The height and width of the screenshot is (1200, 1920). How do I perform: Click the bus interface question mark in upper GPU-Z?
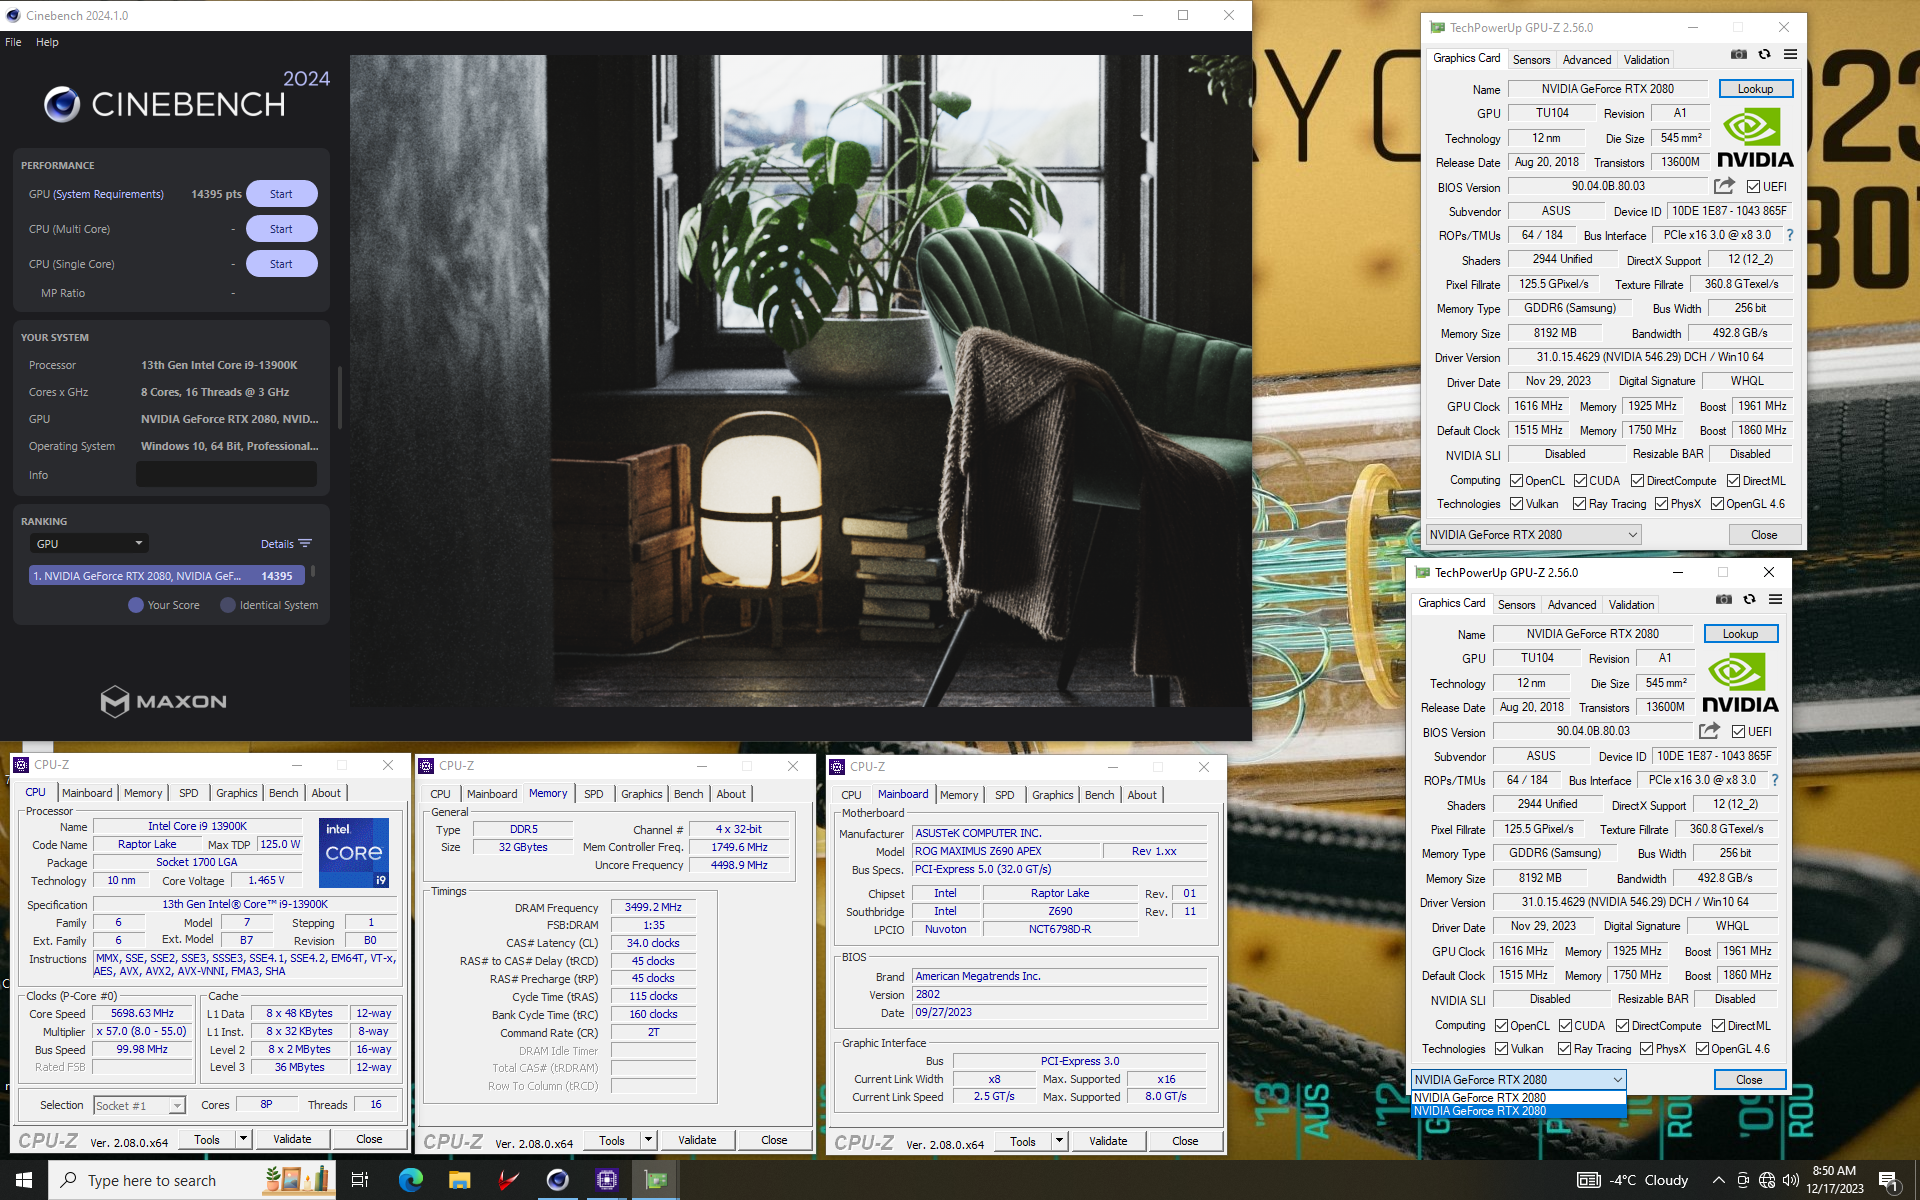[x=1790, y=235]
